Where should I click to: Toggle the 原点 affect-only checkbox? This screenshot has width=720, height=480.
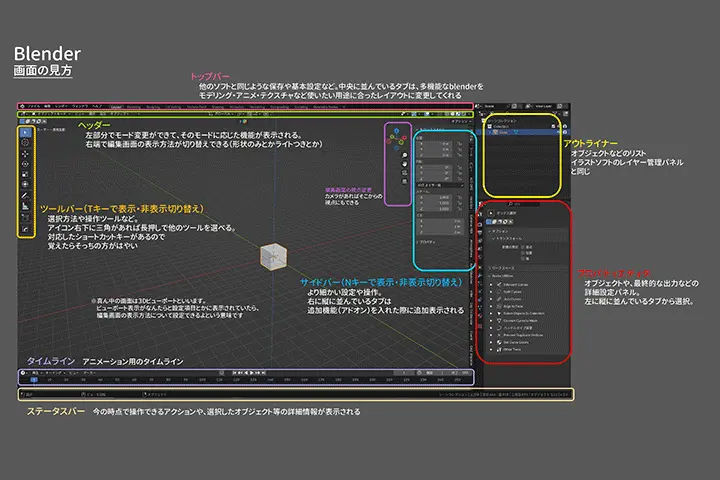point(523,247)
